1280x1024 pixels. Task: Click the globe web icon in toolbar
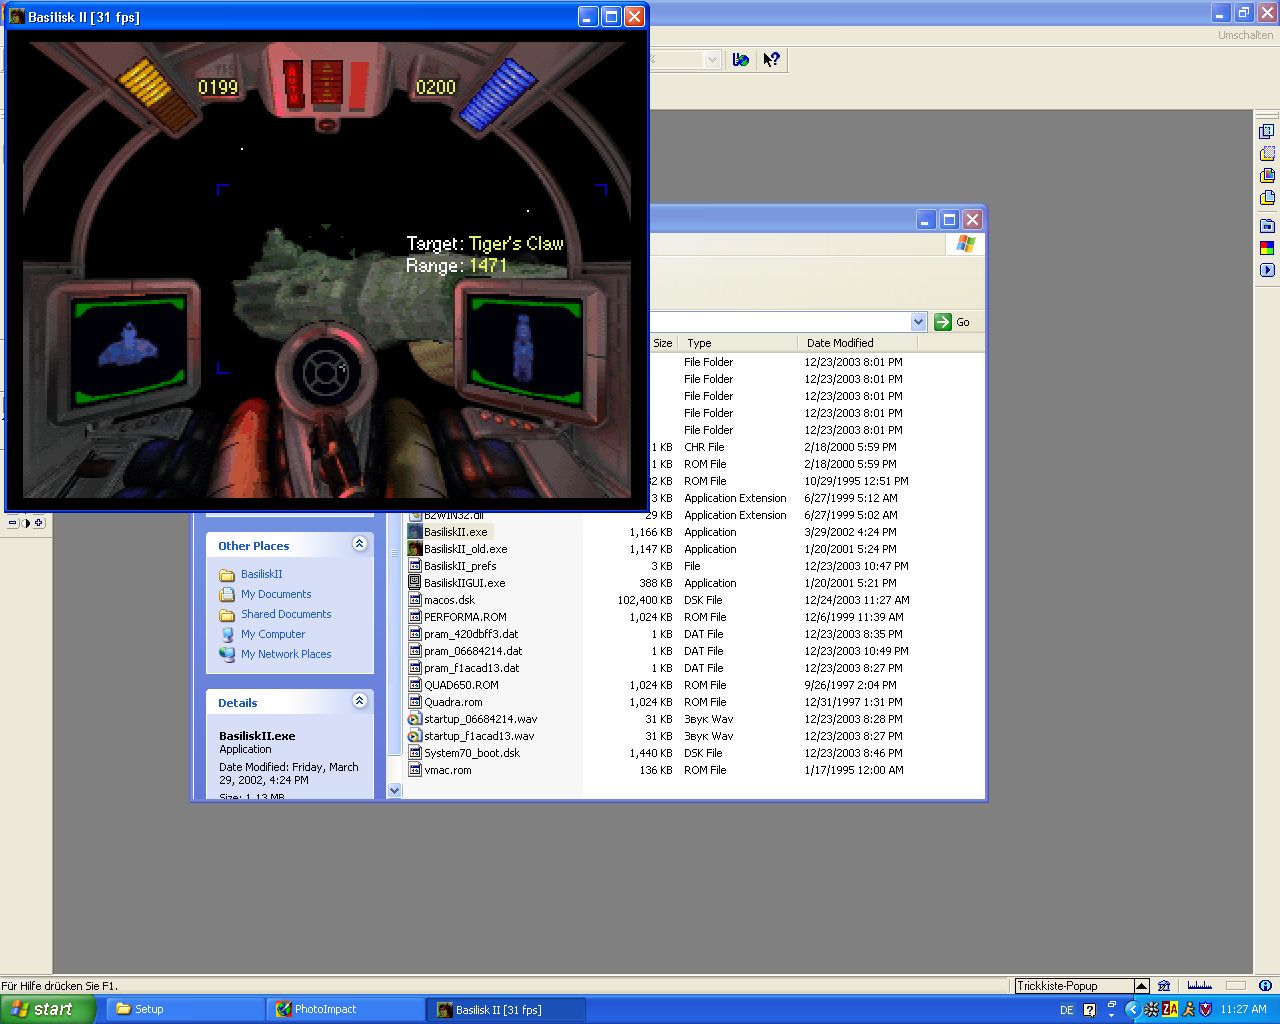740,60
